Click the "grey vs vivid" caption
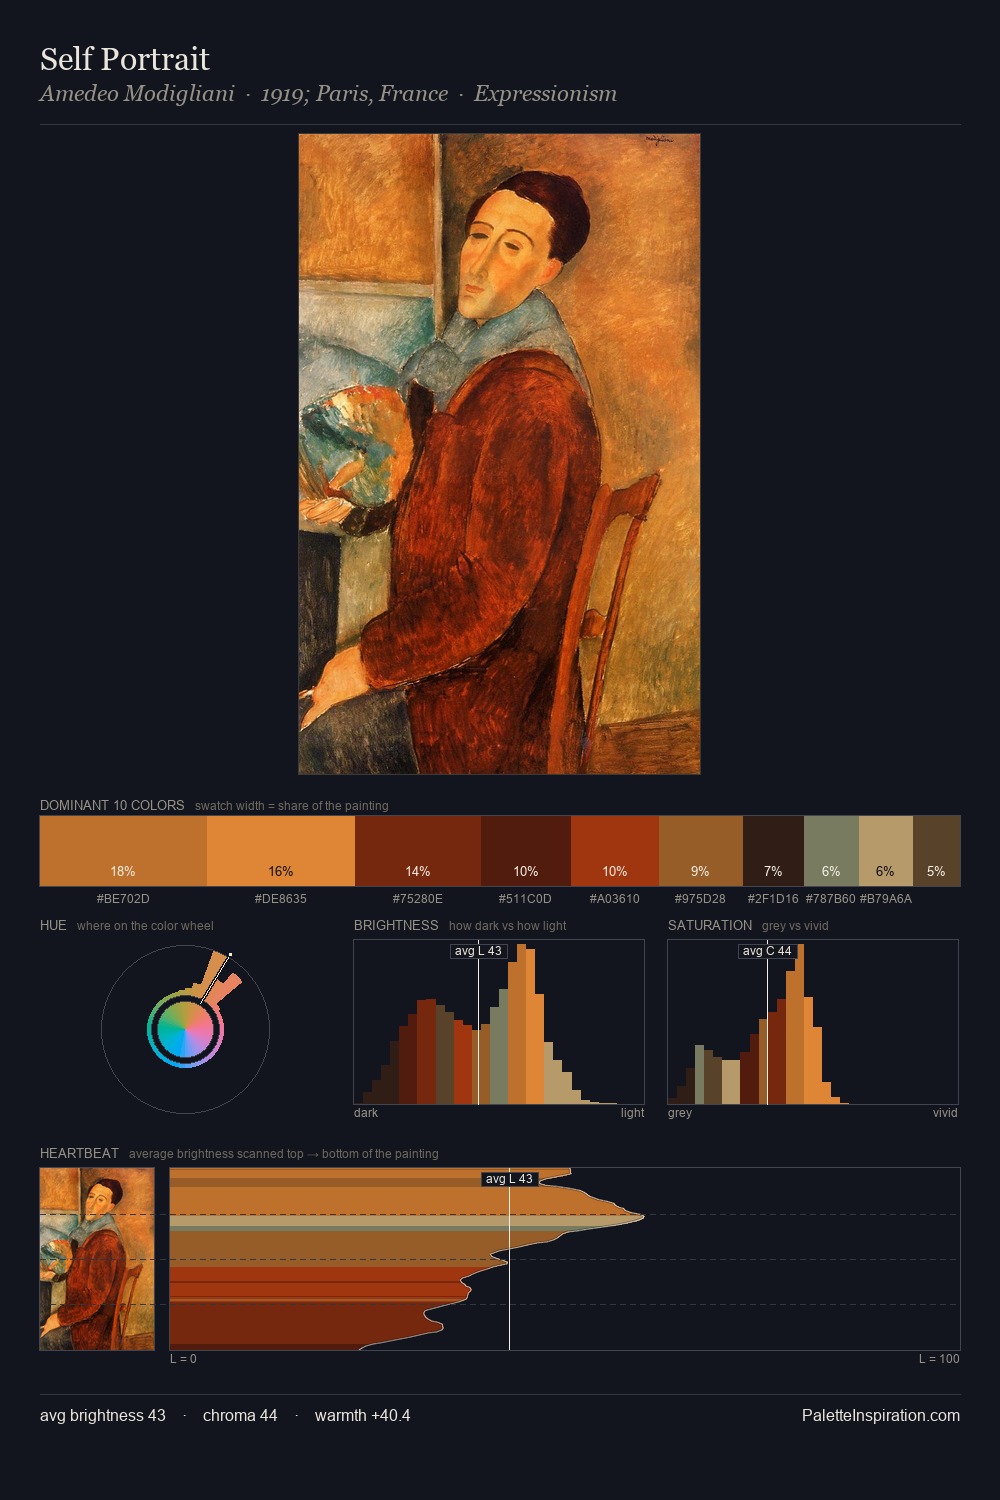The image size is (1000, 1500). click(795, 926)
